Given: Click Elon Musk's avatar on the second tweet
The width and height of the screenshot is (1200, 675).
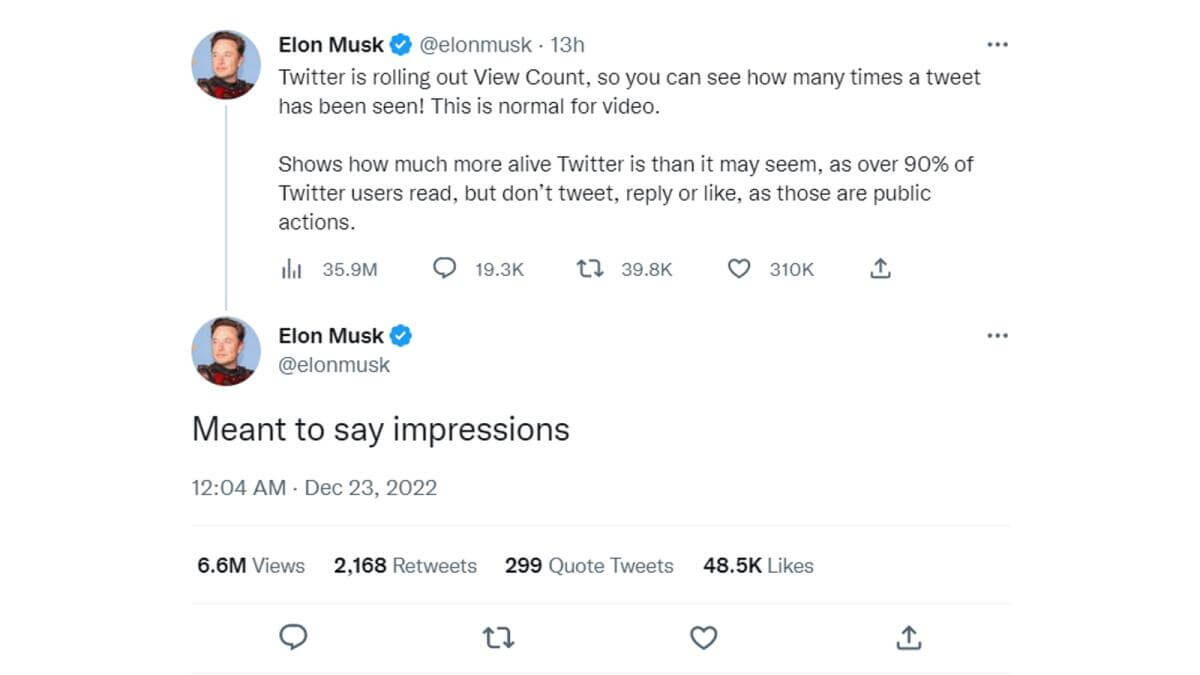Looking at the screenshot, I should (226, 352).
